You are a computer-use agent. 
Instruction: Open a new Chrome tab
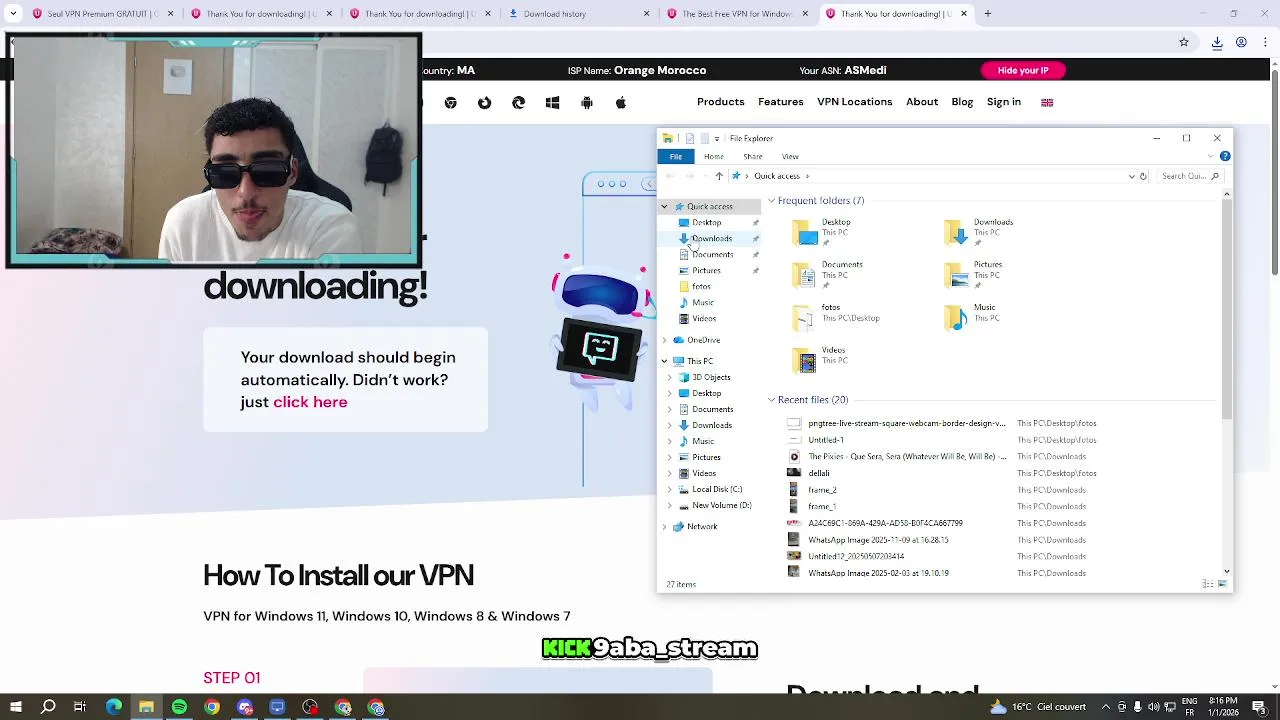987,14
